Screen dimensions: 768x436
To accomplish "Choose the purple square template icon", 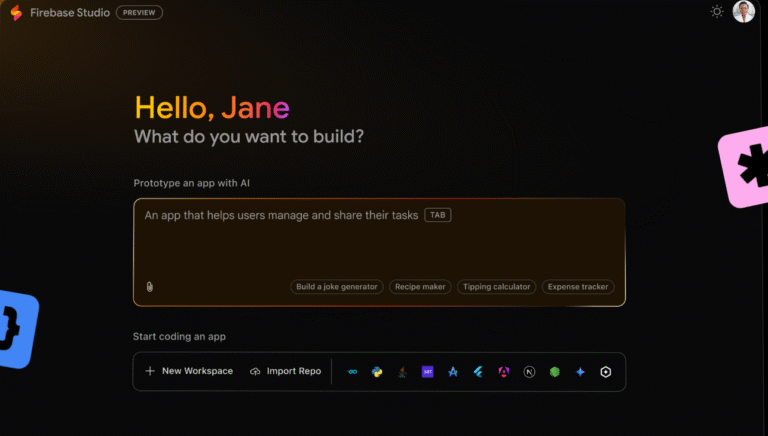I will pos(428,372).
